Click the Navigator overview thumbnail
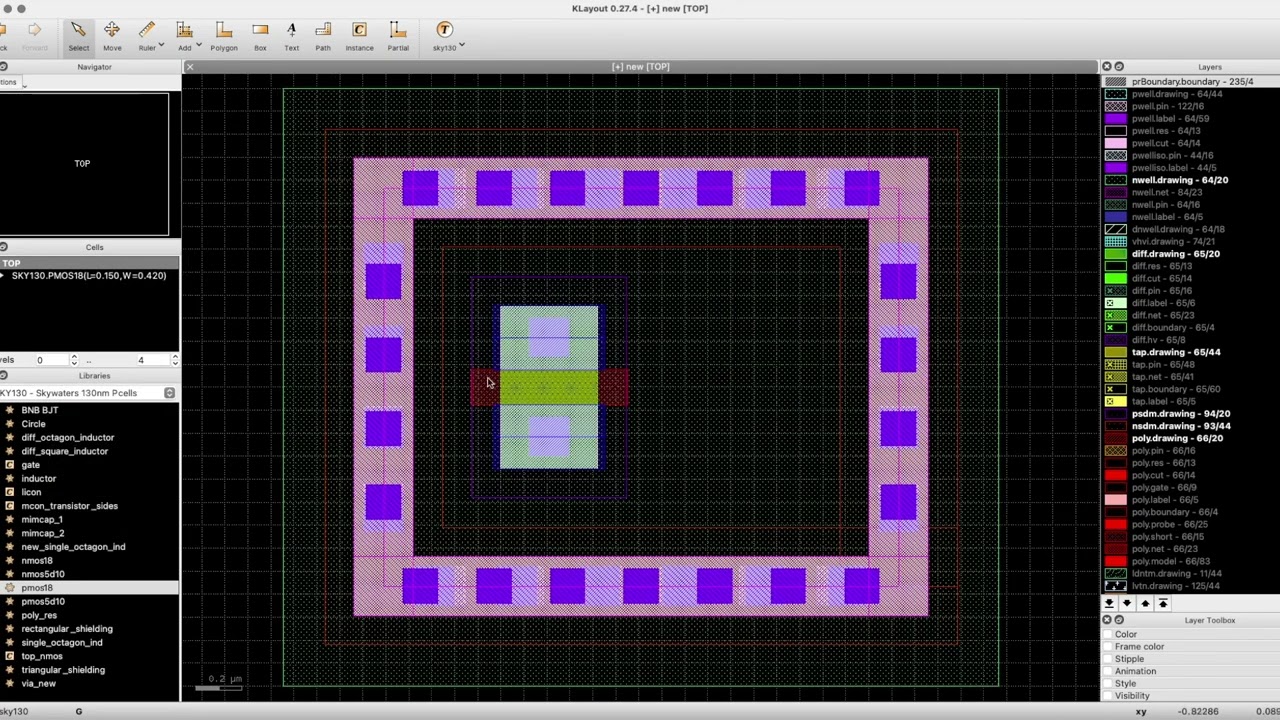This screenshot has height=720, width=1280. point(84,164)
